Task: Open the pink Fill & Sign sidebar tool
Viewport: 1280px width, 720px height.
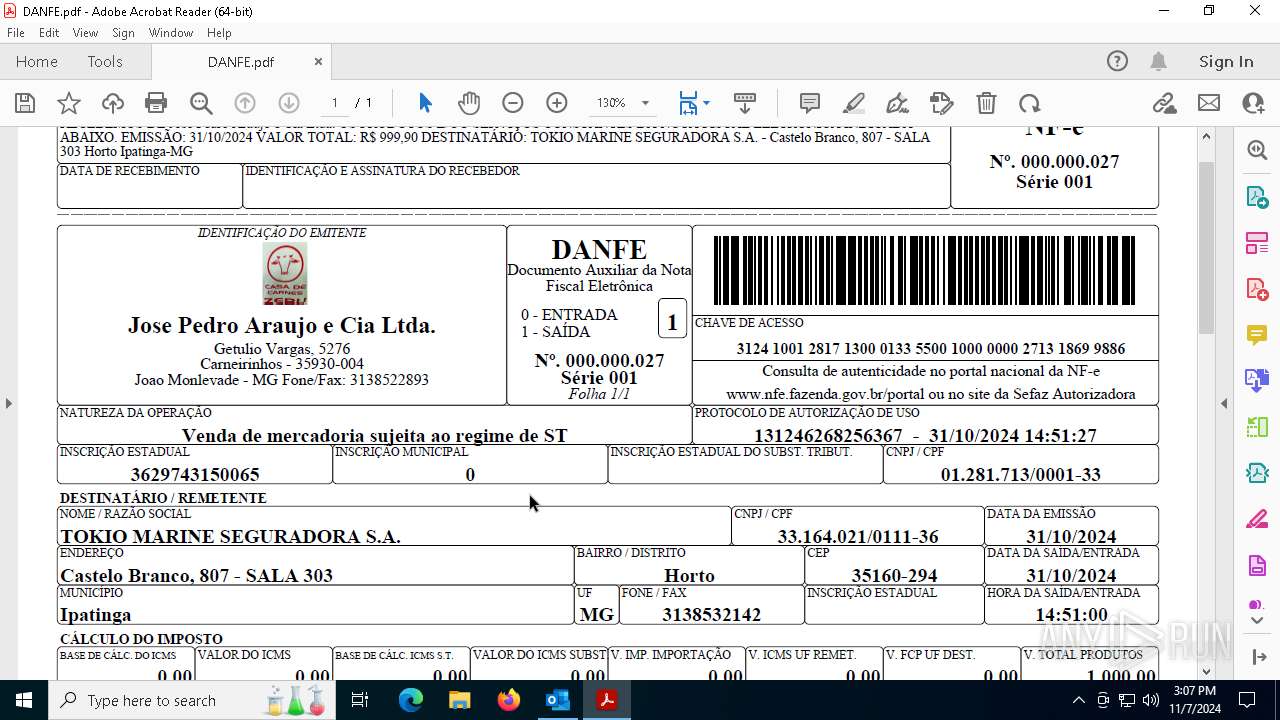Action: pos(1257,520)
